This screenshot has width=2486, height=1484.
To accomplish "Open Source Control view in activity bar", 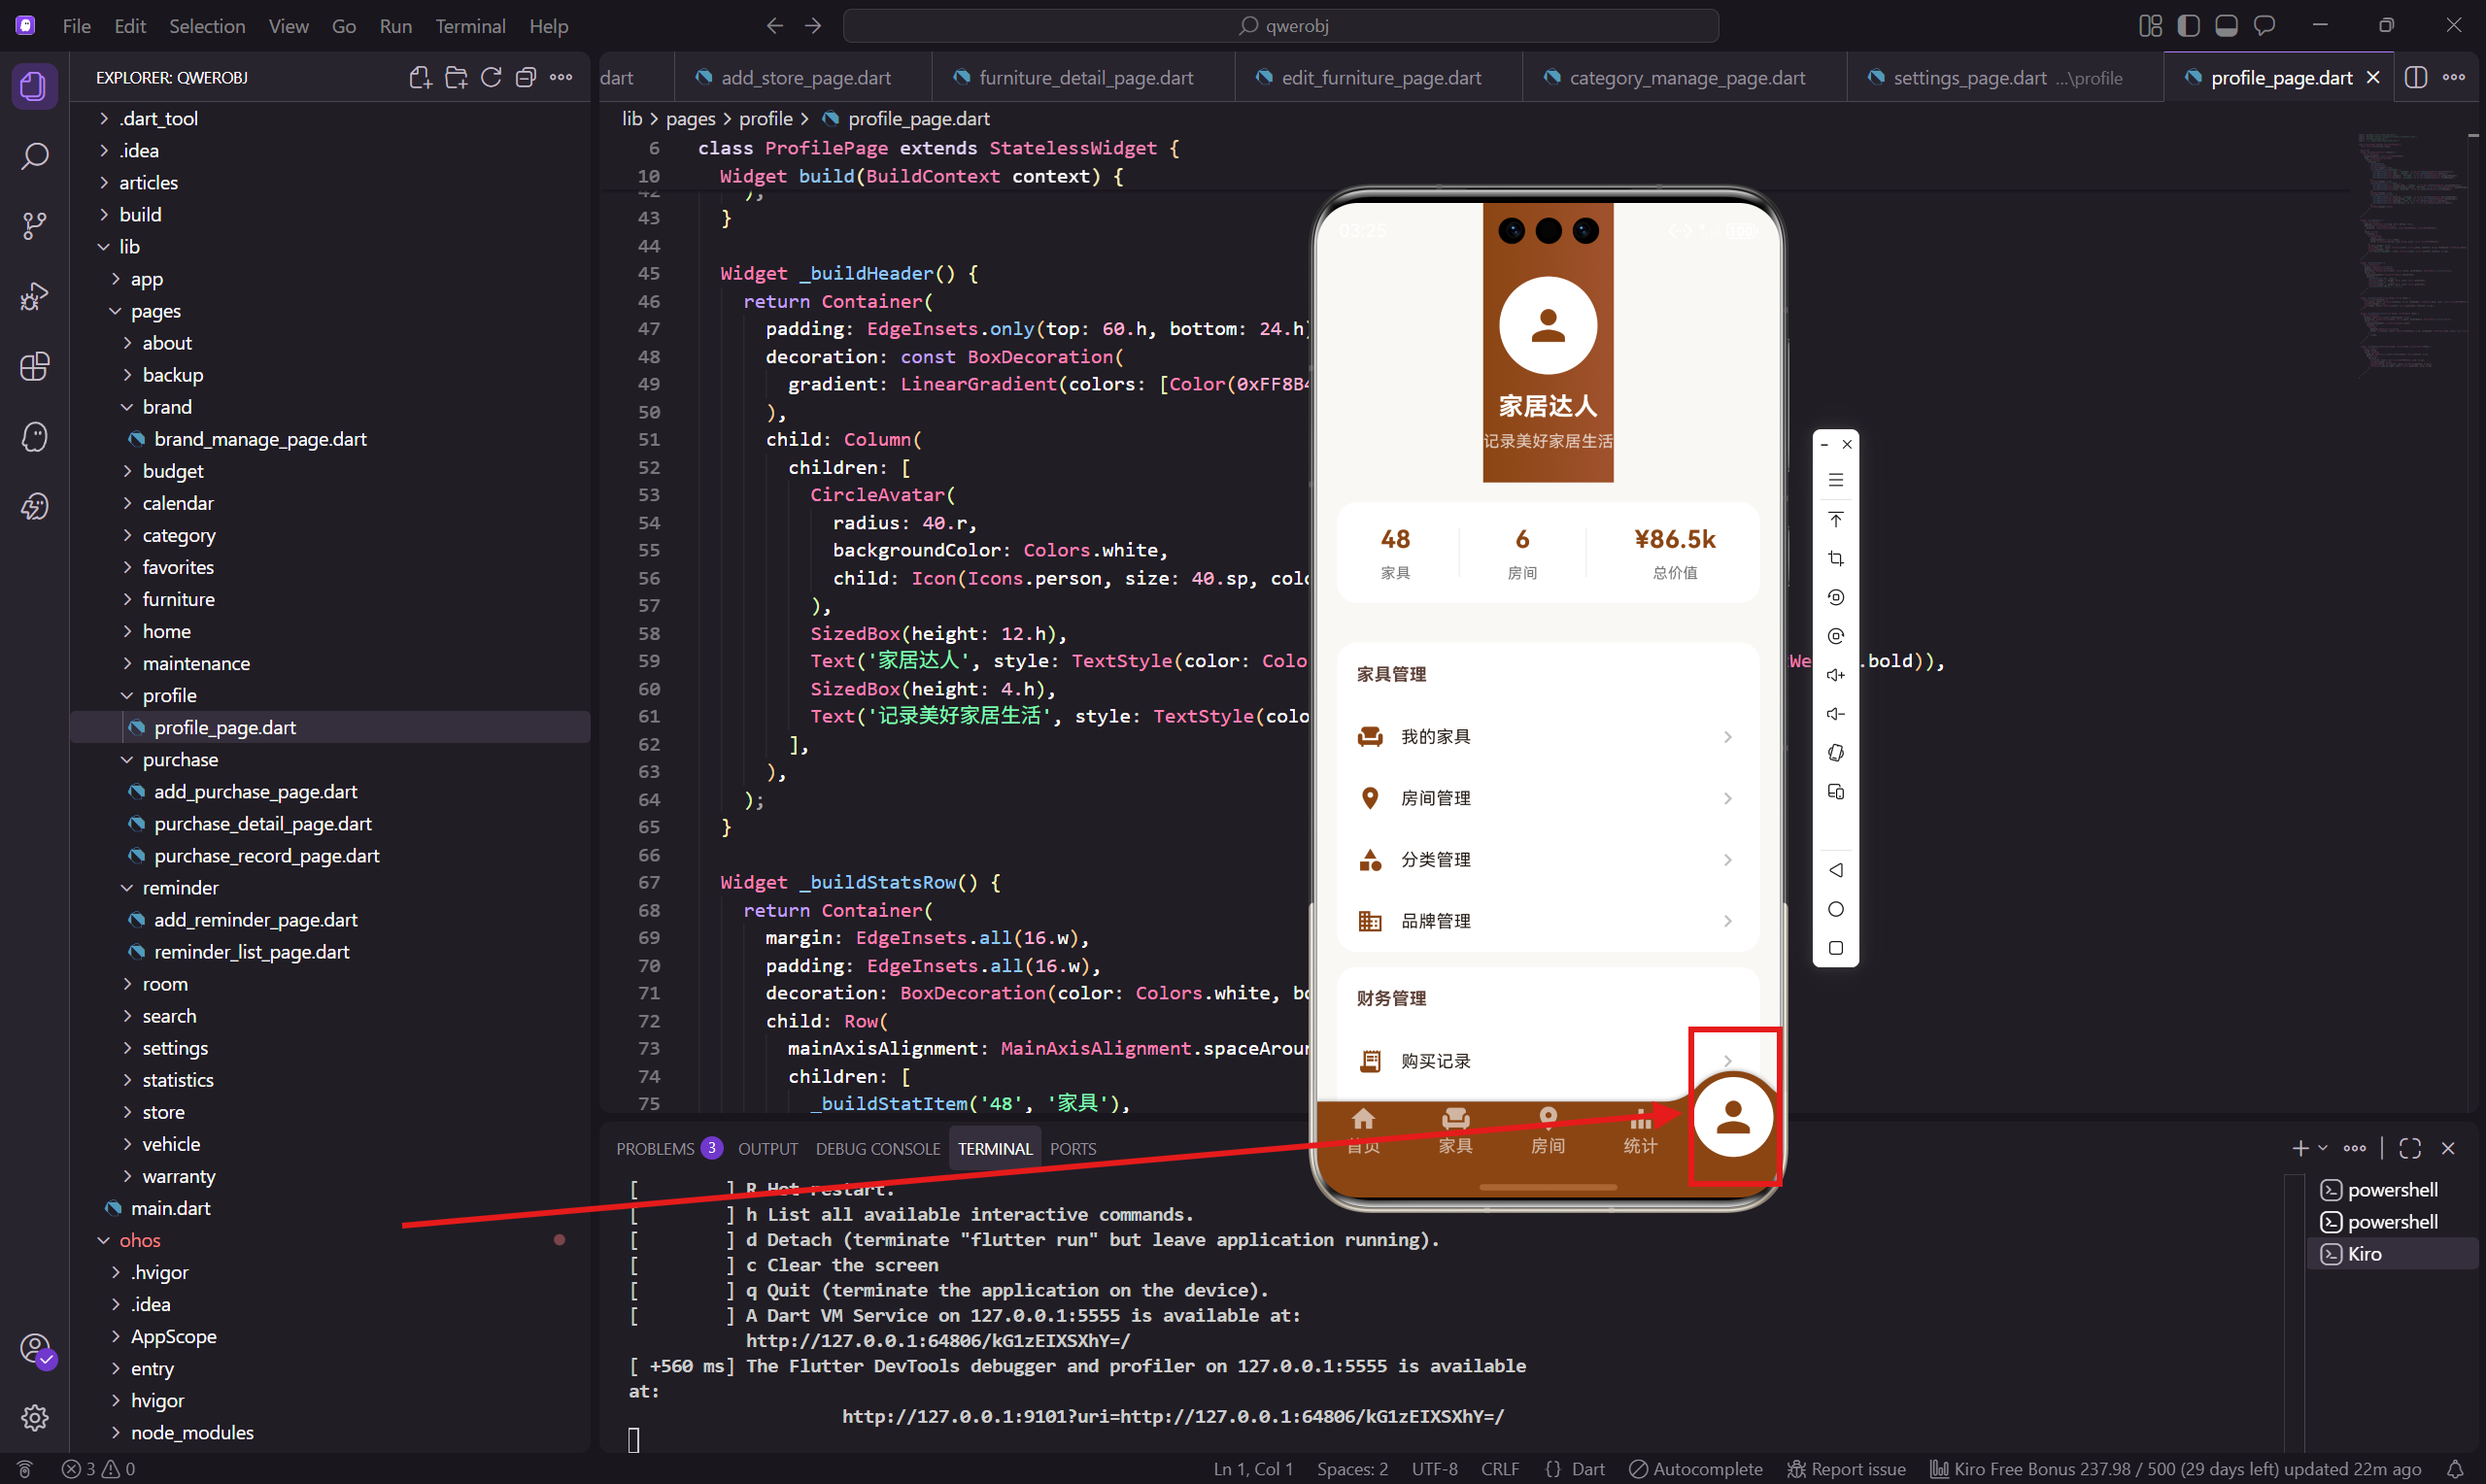I will tap(34, 226).
